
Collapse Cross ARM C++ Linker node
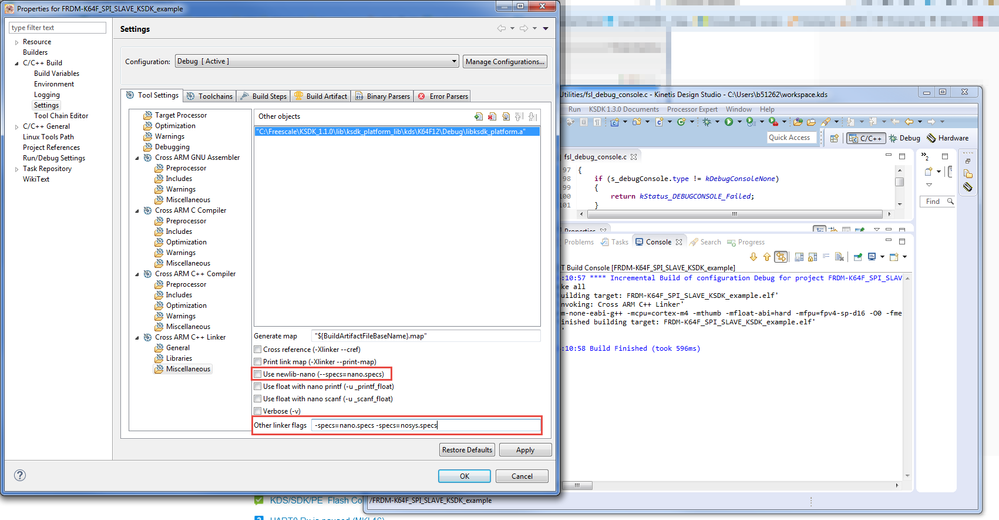pos(137,337)
